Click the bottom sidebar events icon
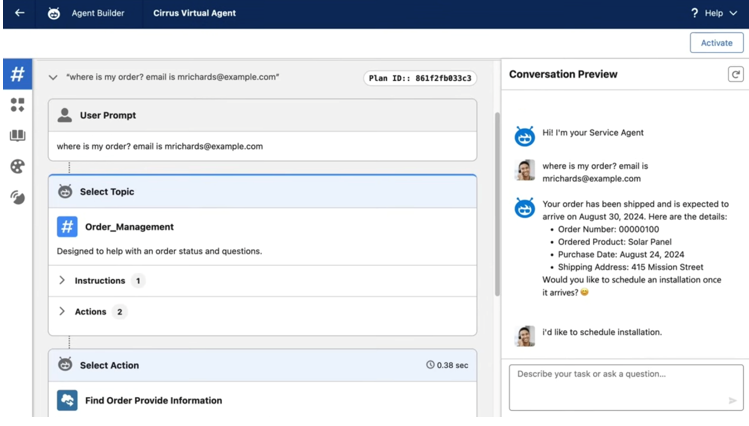 tap(17, 198)
